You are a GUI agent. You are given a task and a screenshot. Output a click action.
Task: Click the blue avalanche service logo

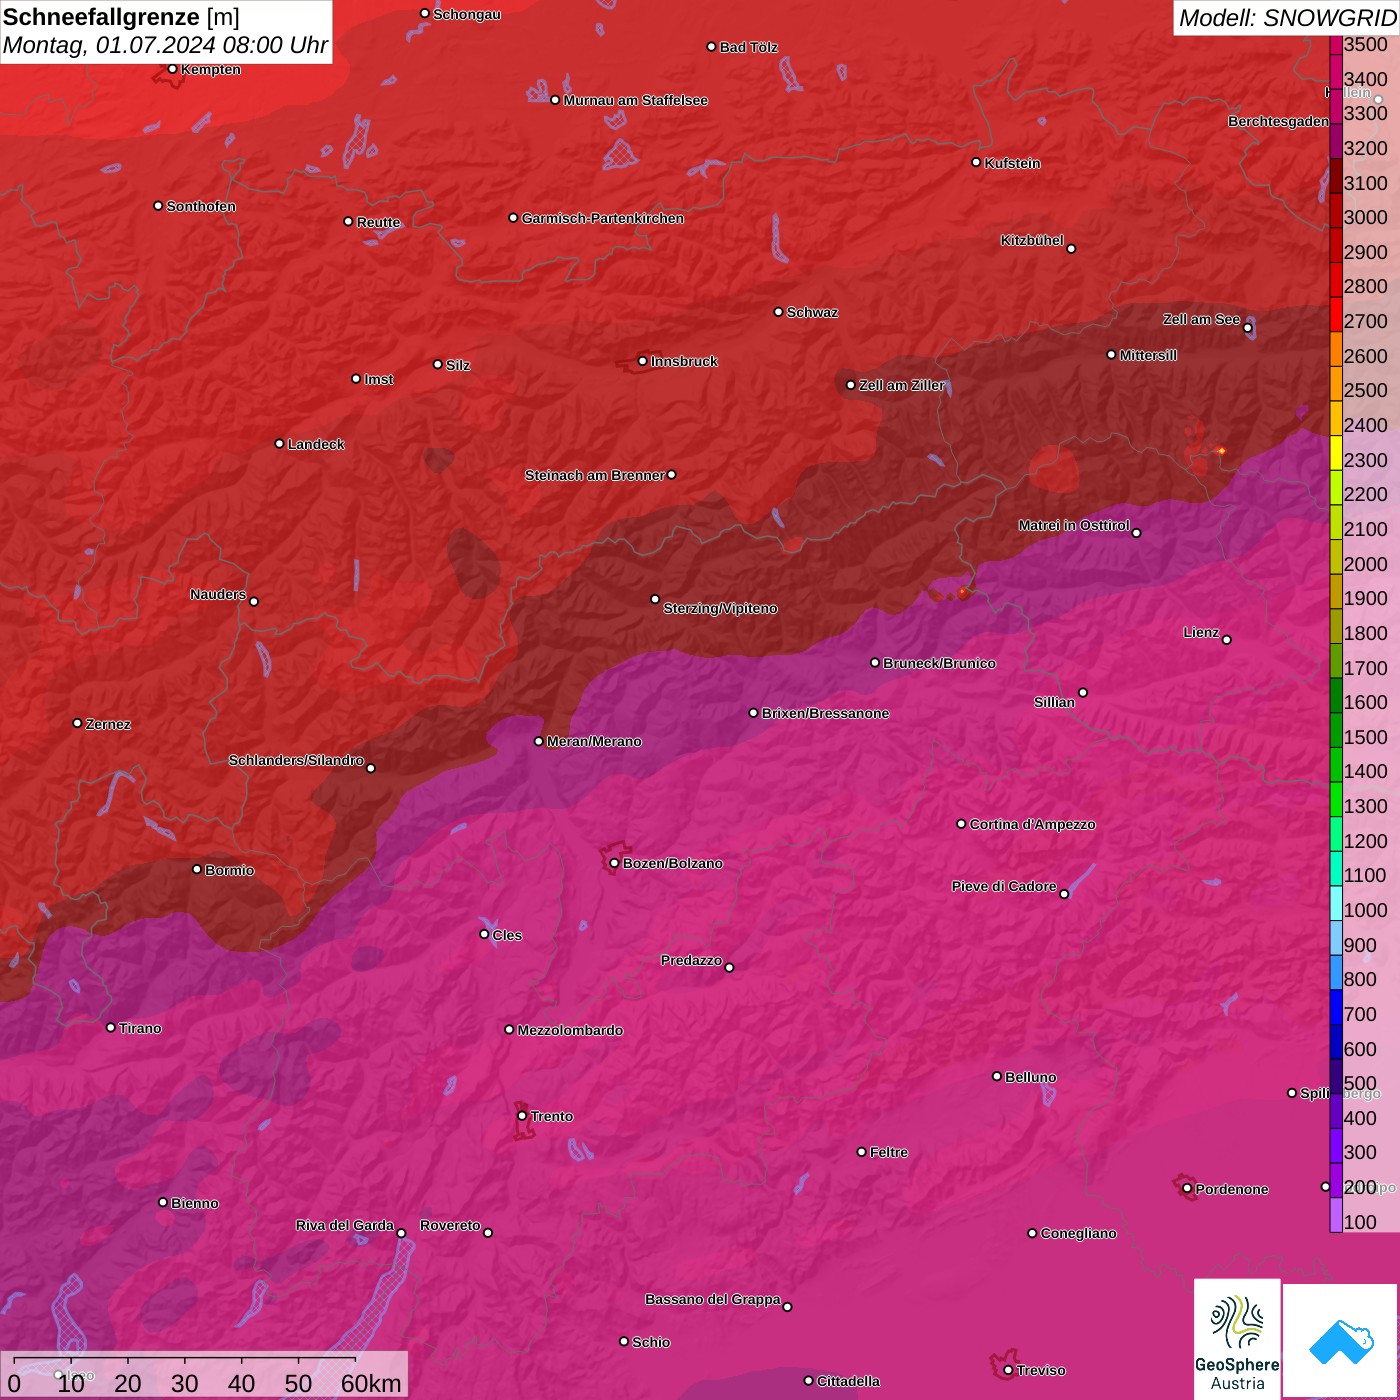[x=1341, y=1341]
